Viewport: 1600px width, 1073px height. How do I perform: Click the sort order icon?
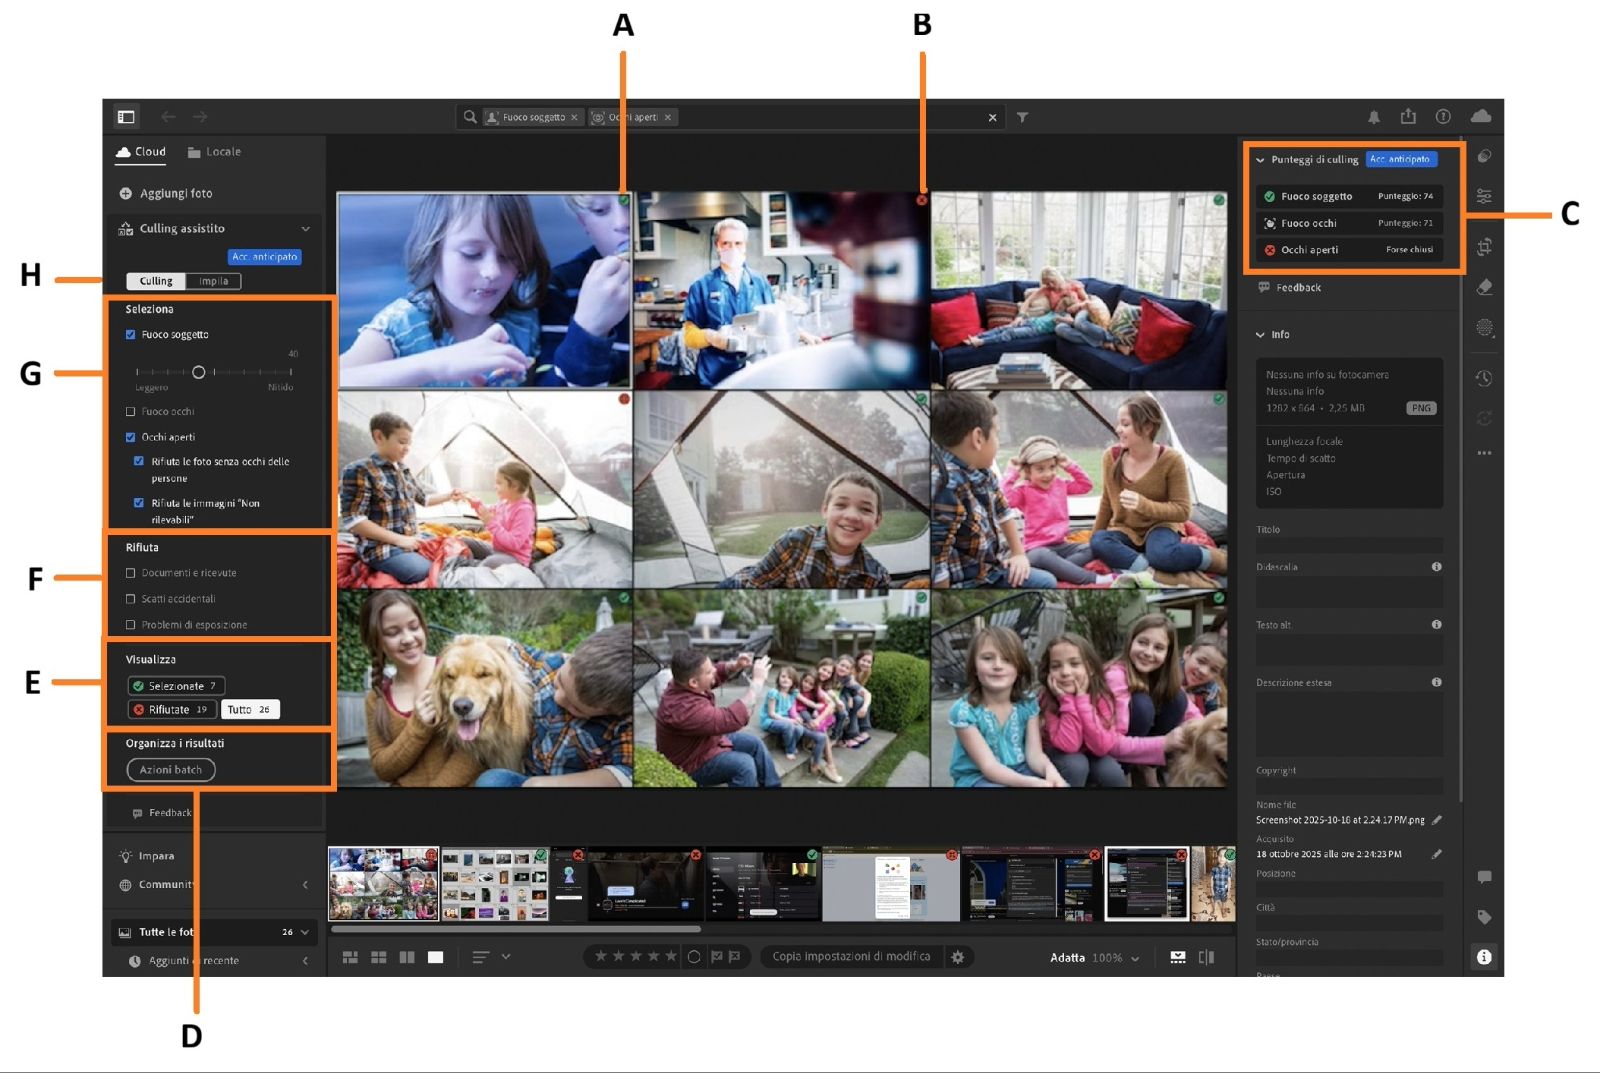480,957
